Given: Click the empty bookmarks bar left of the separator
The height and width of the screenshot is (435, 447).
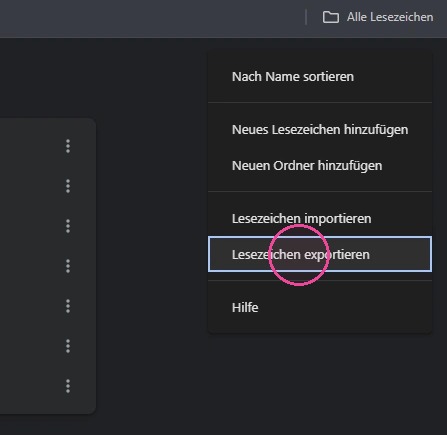Looking at the screenshot, I should 150,18.
